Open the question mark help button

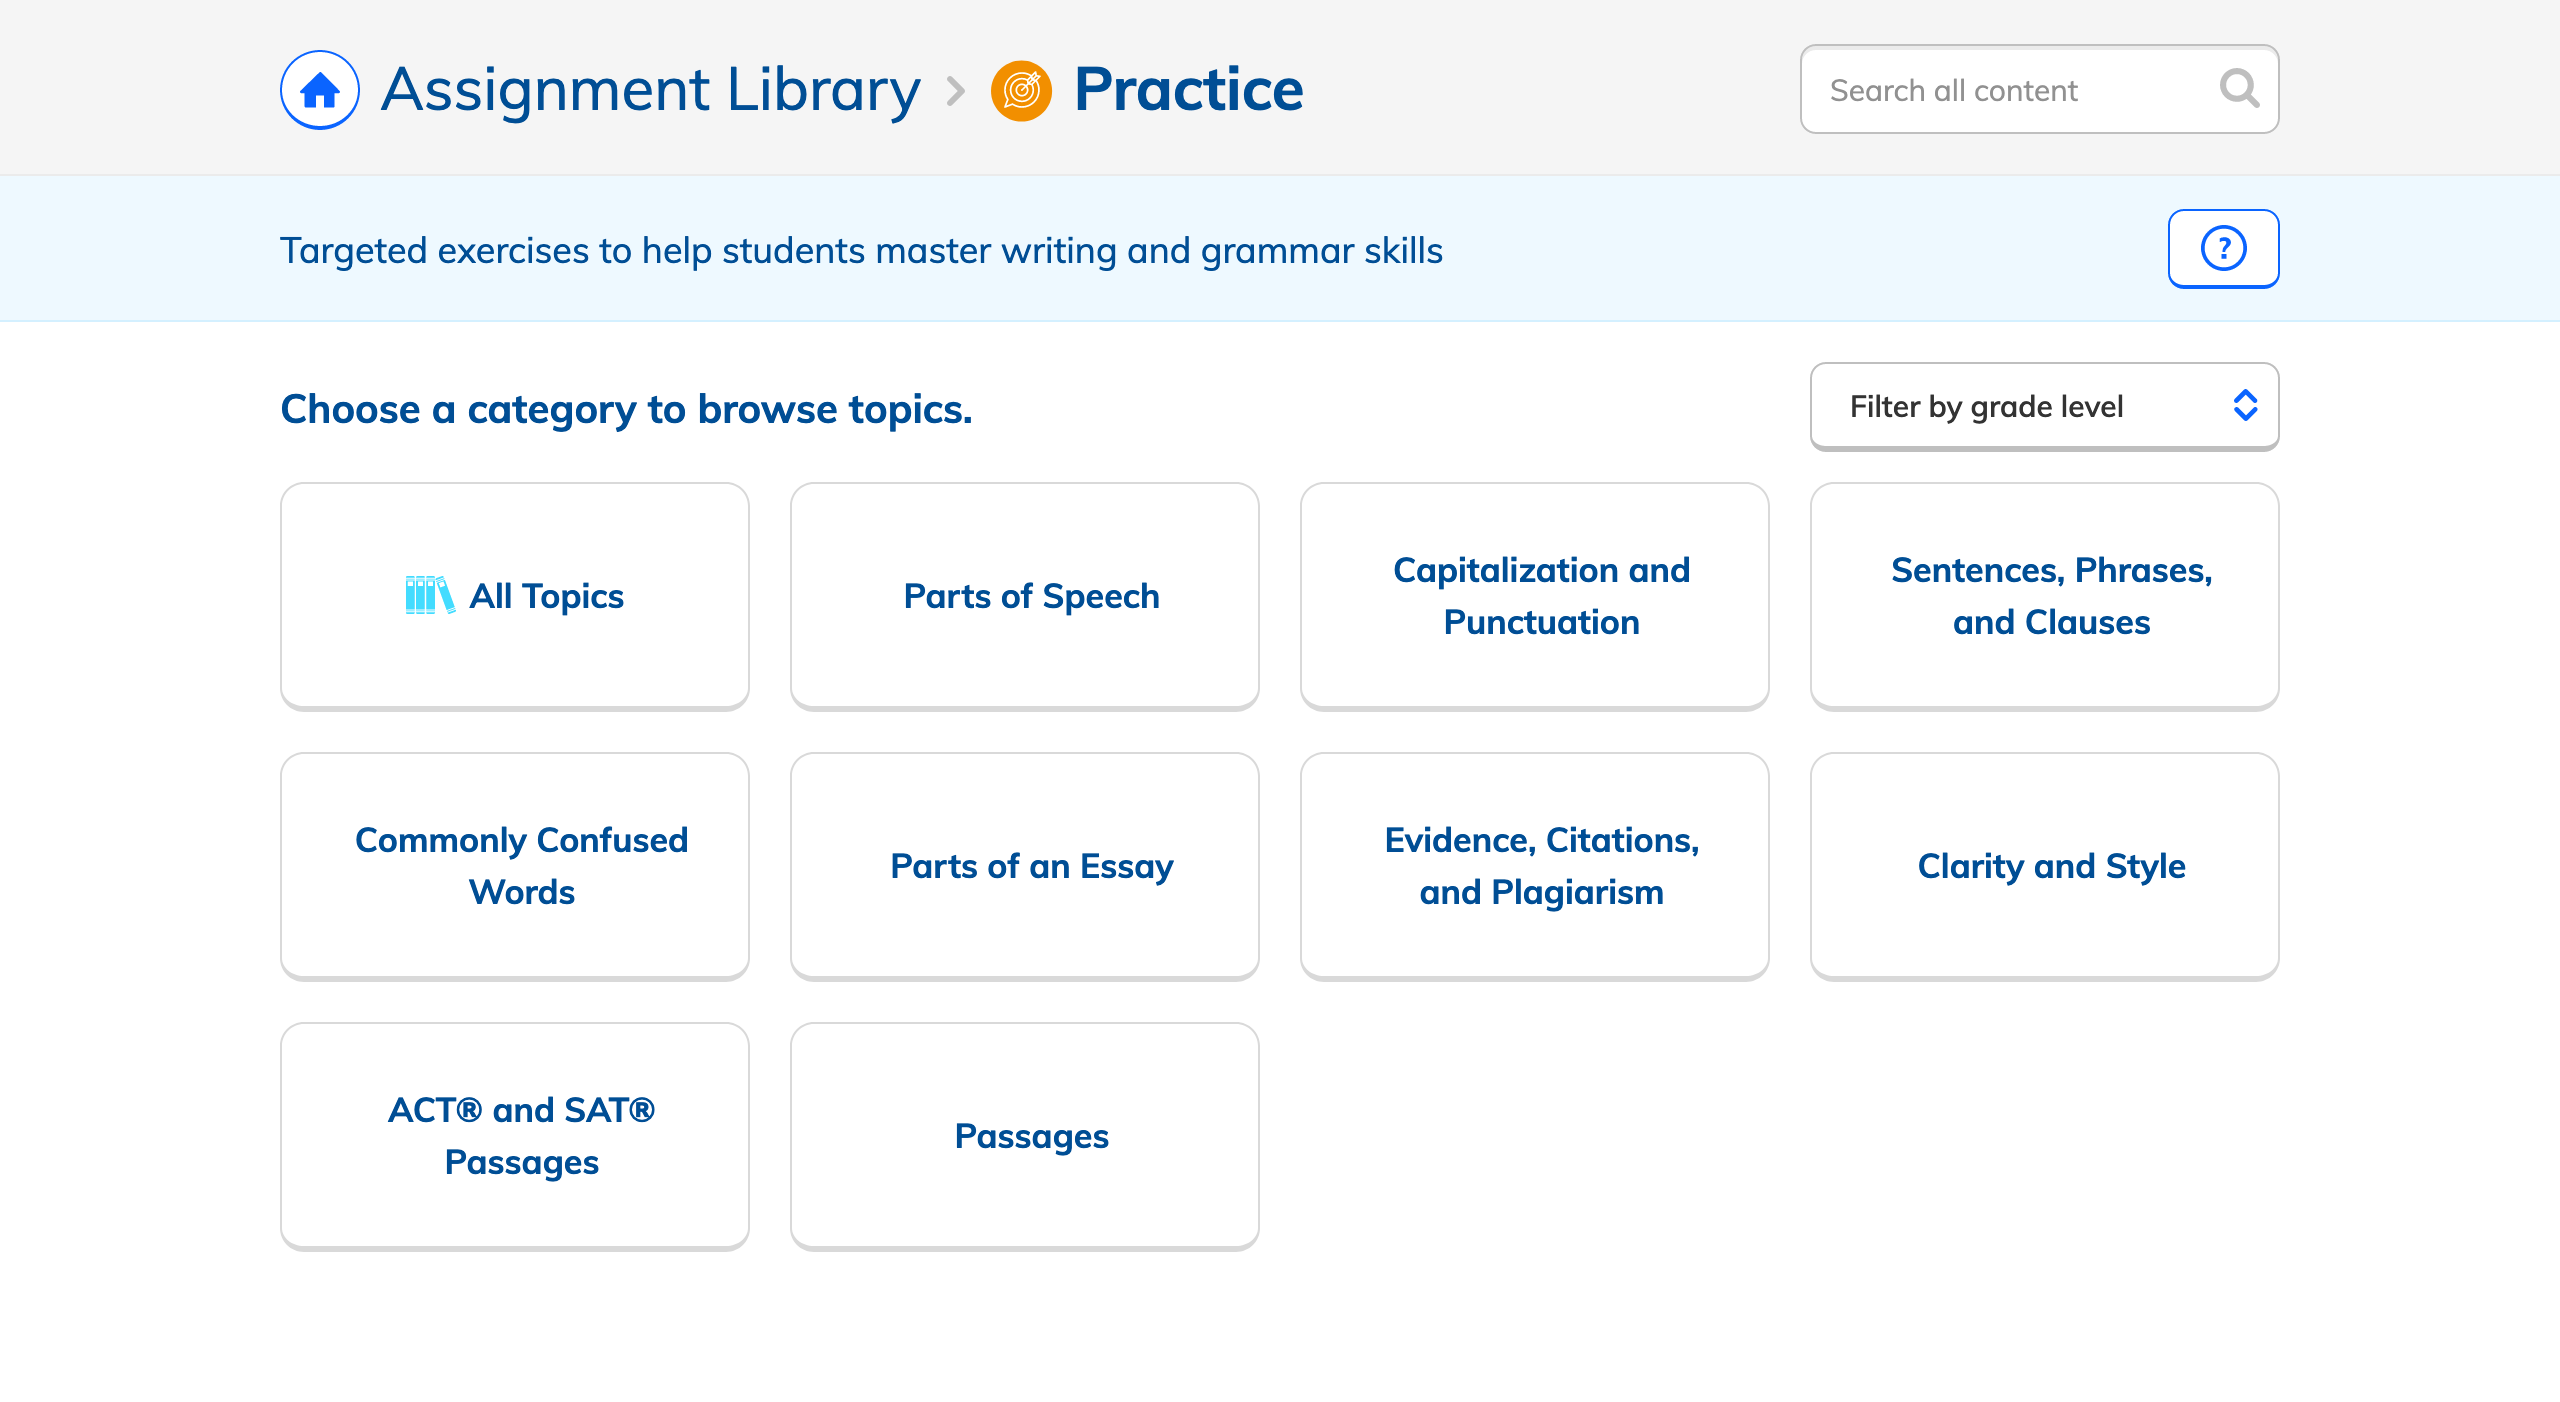[x=2223, y=249]
